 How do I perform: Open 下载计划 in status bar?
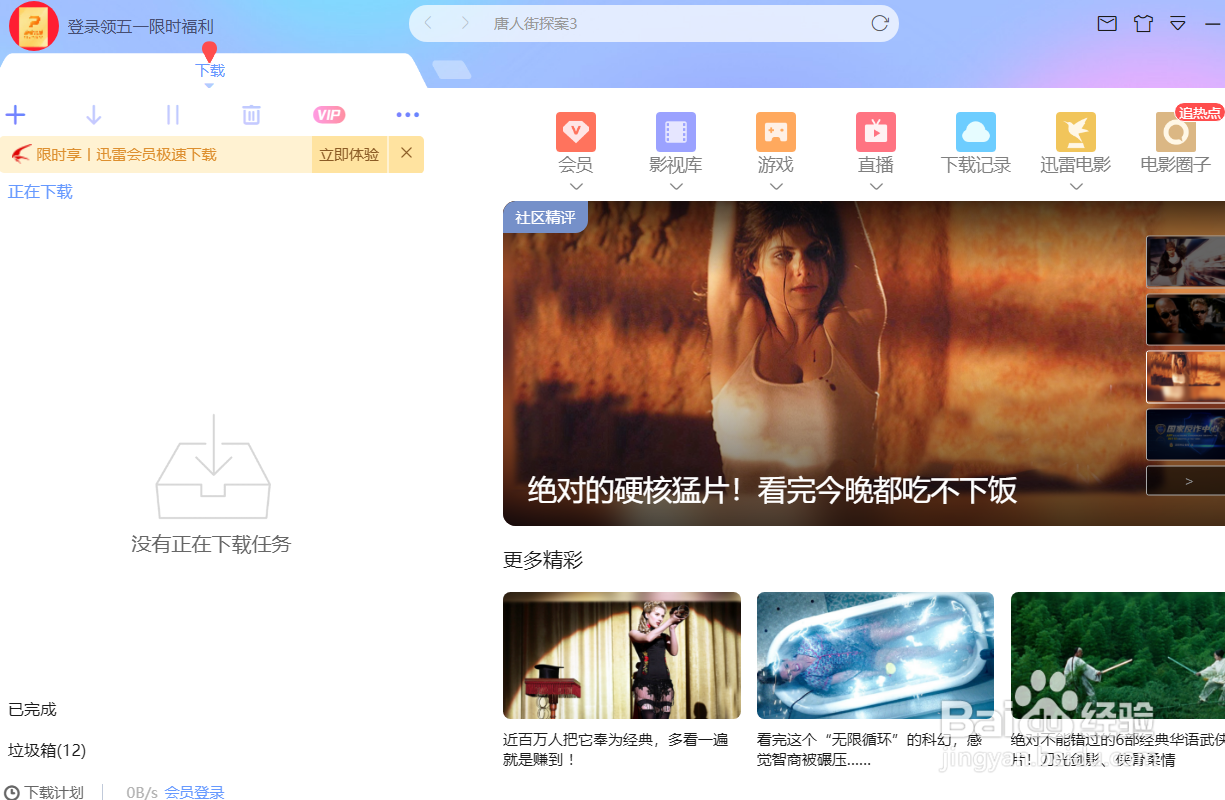coord(45,792)
